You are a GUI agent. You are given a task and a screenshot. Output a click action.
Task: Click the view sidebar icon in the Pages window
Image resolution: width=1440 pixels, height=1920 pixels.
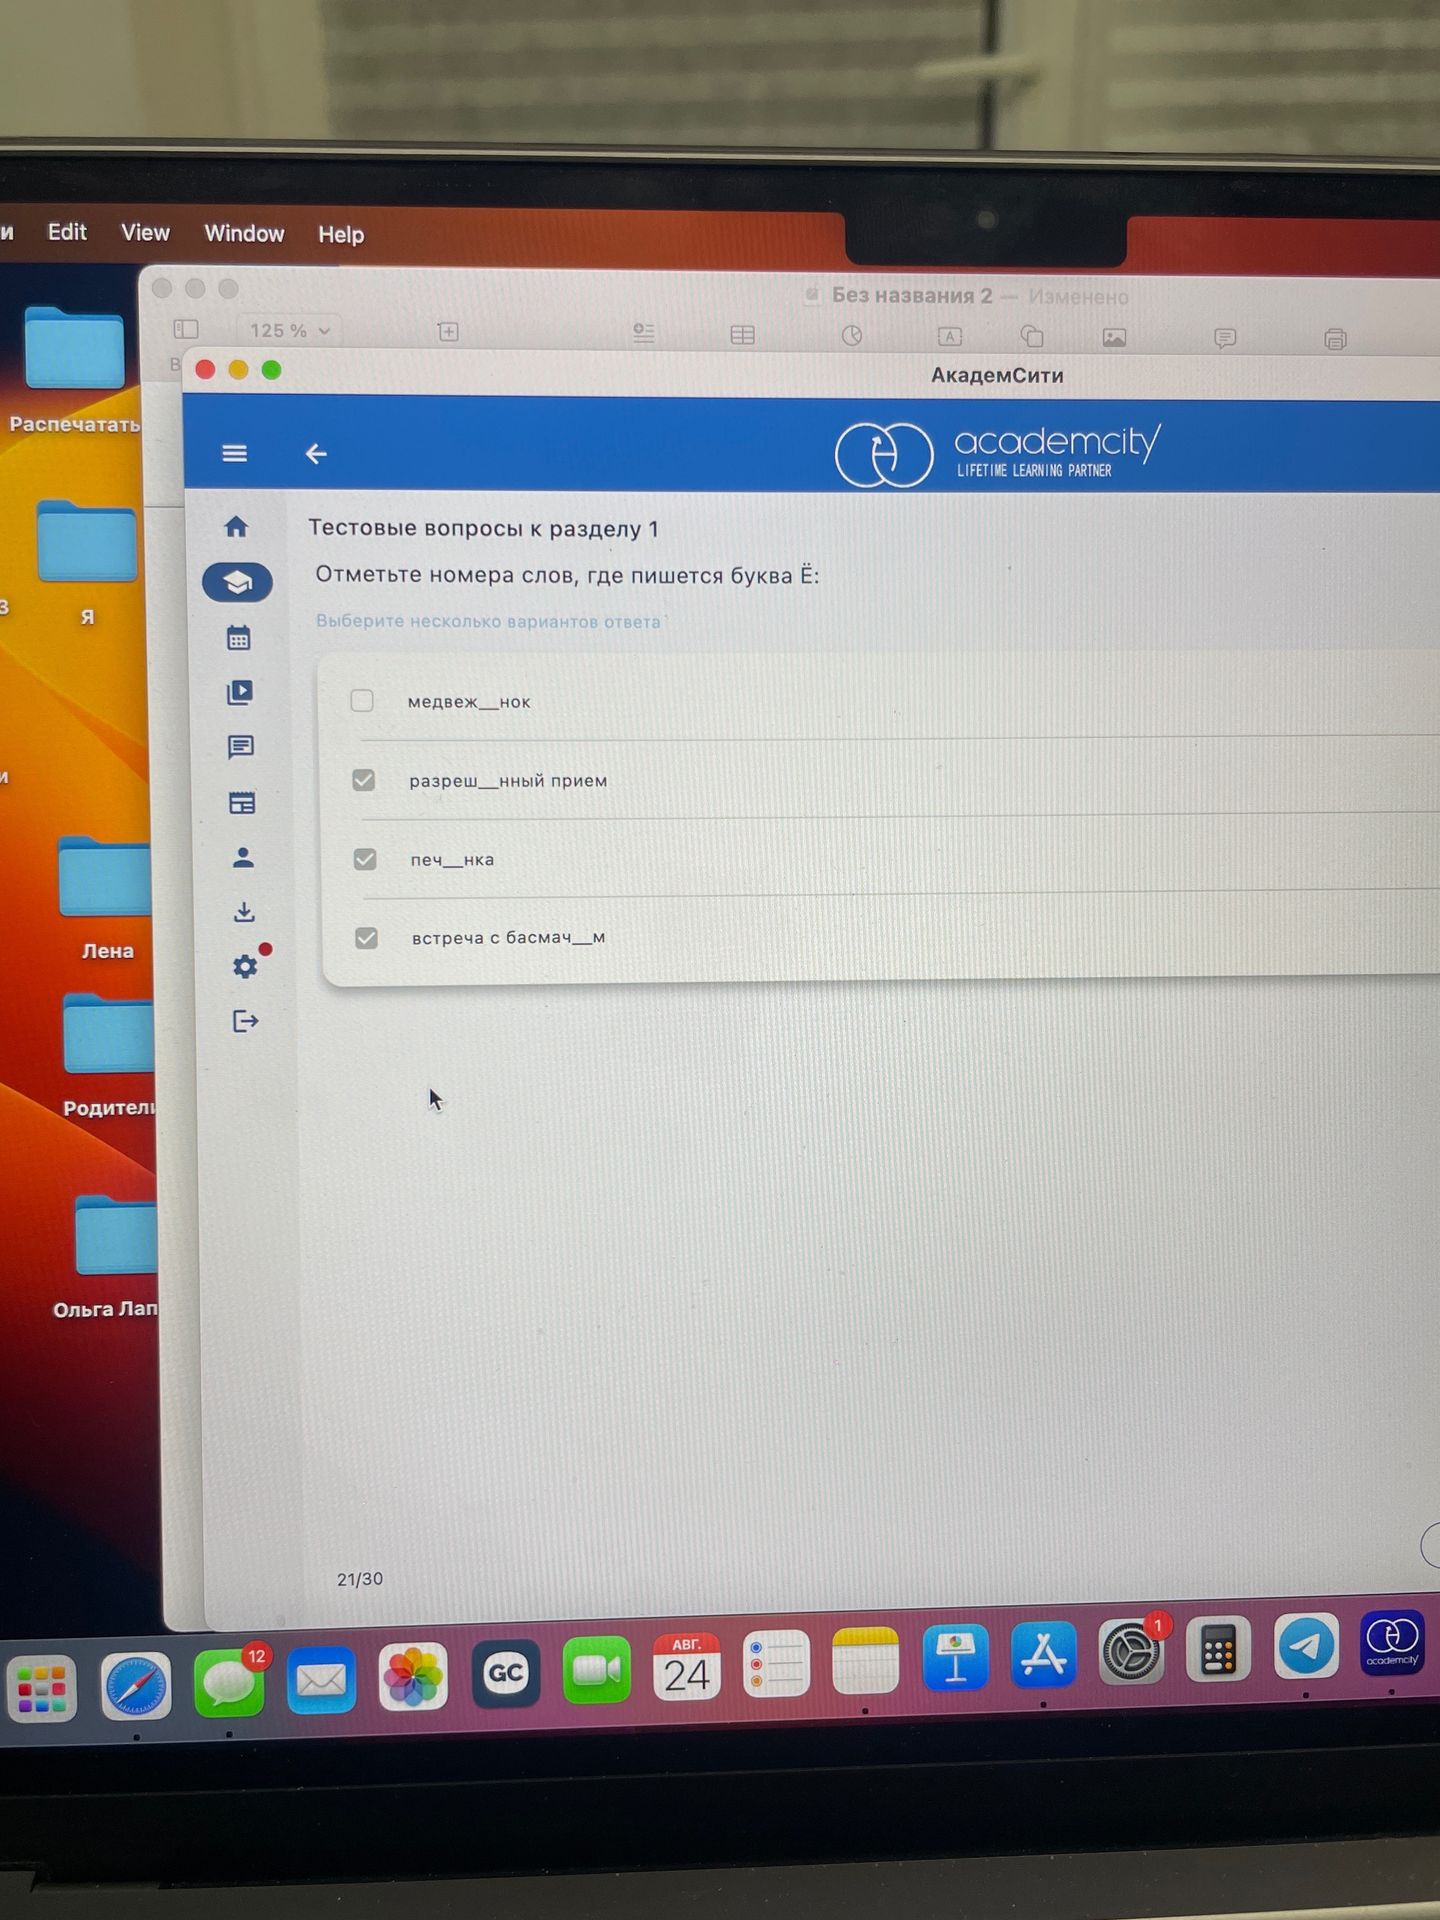click(x=186, y=329)
